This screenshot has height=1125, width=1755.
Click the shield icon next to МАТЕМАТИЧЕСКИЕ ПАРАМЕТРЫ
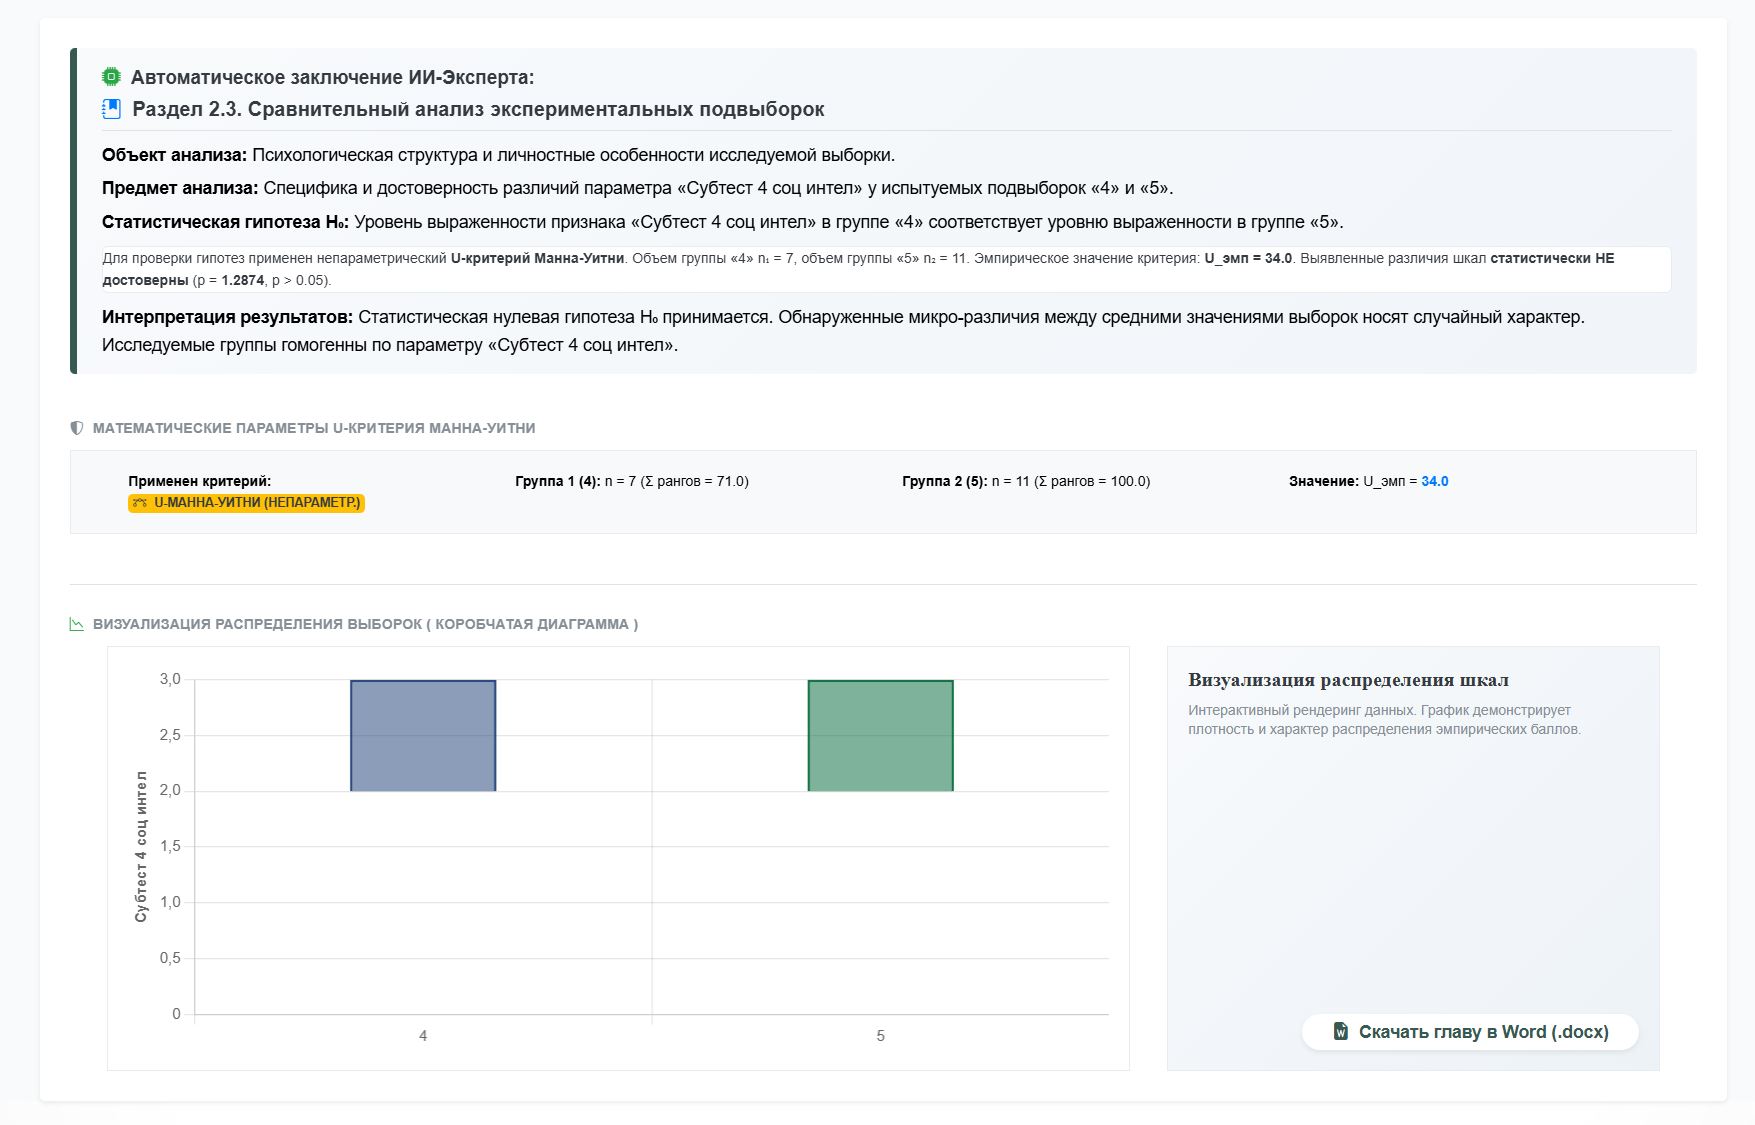click(77, 428)
